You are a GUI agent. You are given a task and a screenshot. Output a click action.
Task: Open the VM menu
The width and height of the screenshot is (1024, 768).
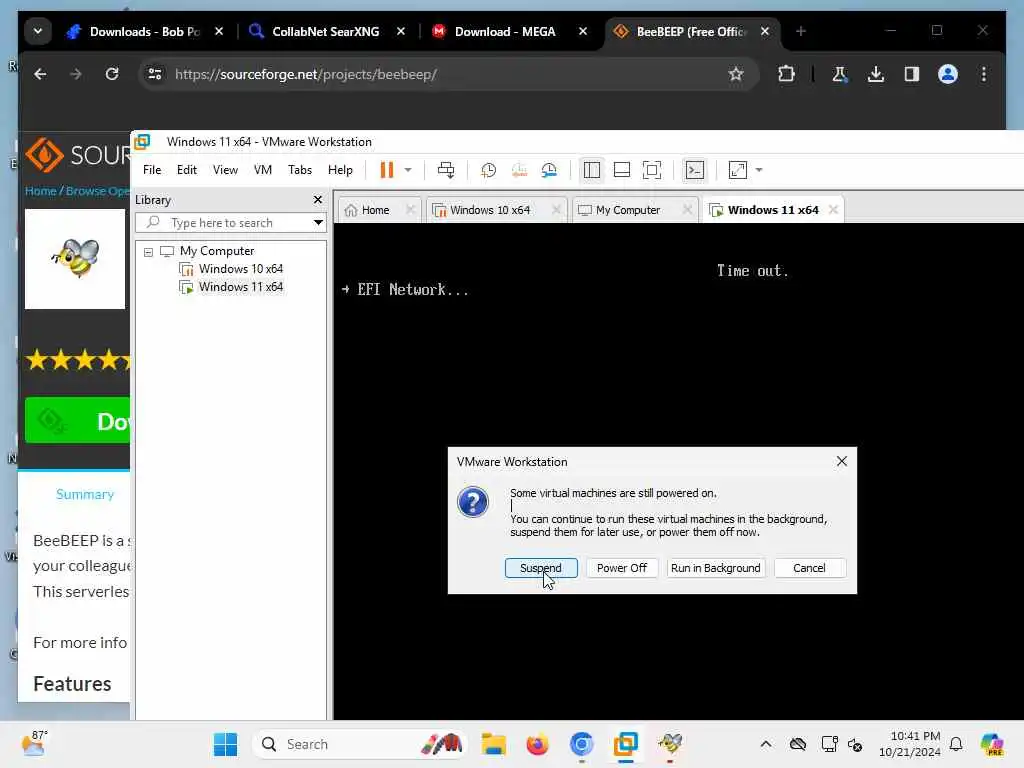click(x=263, y=170)
